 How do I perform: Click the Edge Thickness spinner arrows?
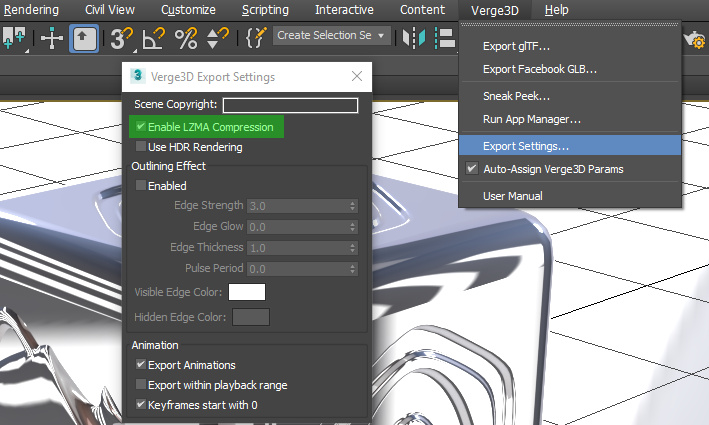(x=353, y=248)
